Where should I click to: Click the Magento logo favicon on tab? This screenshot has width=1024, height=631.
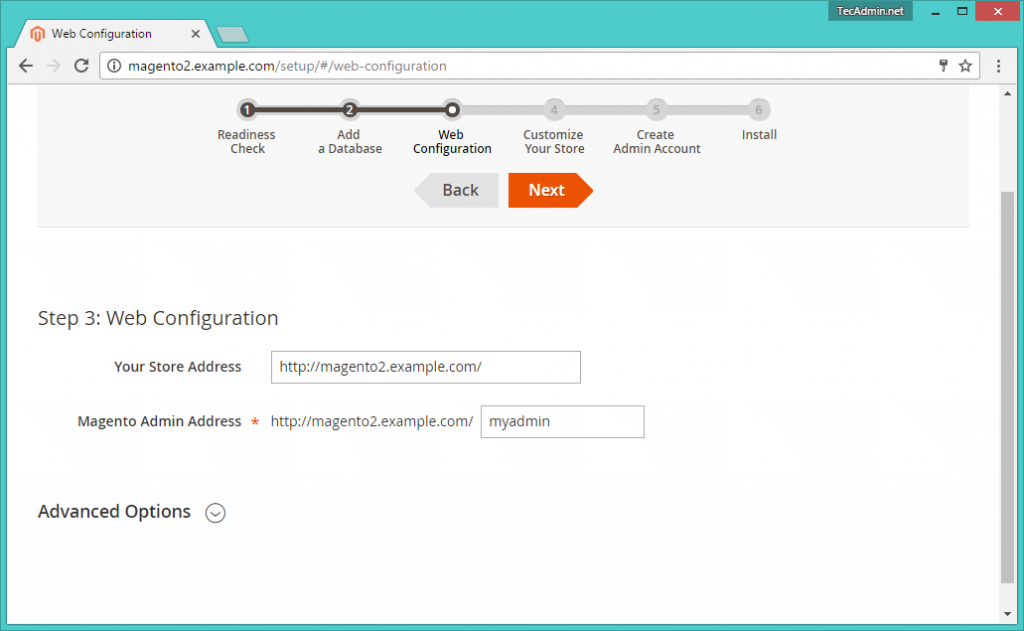coord(38,34)
